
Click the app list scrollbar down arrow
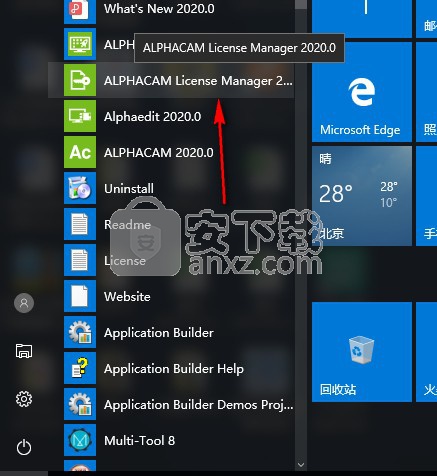coord(301,464)
